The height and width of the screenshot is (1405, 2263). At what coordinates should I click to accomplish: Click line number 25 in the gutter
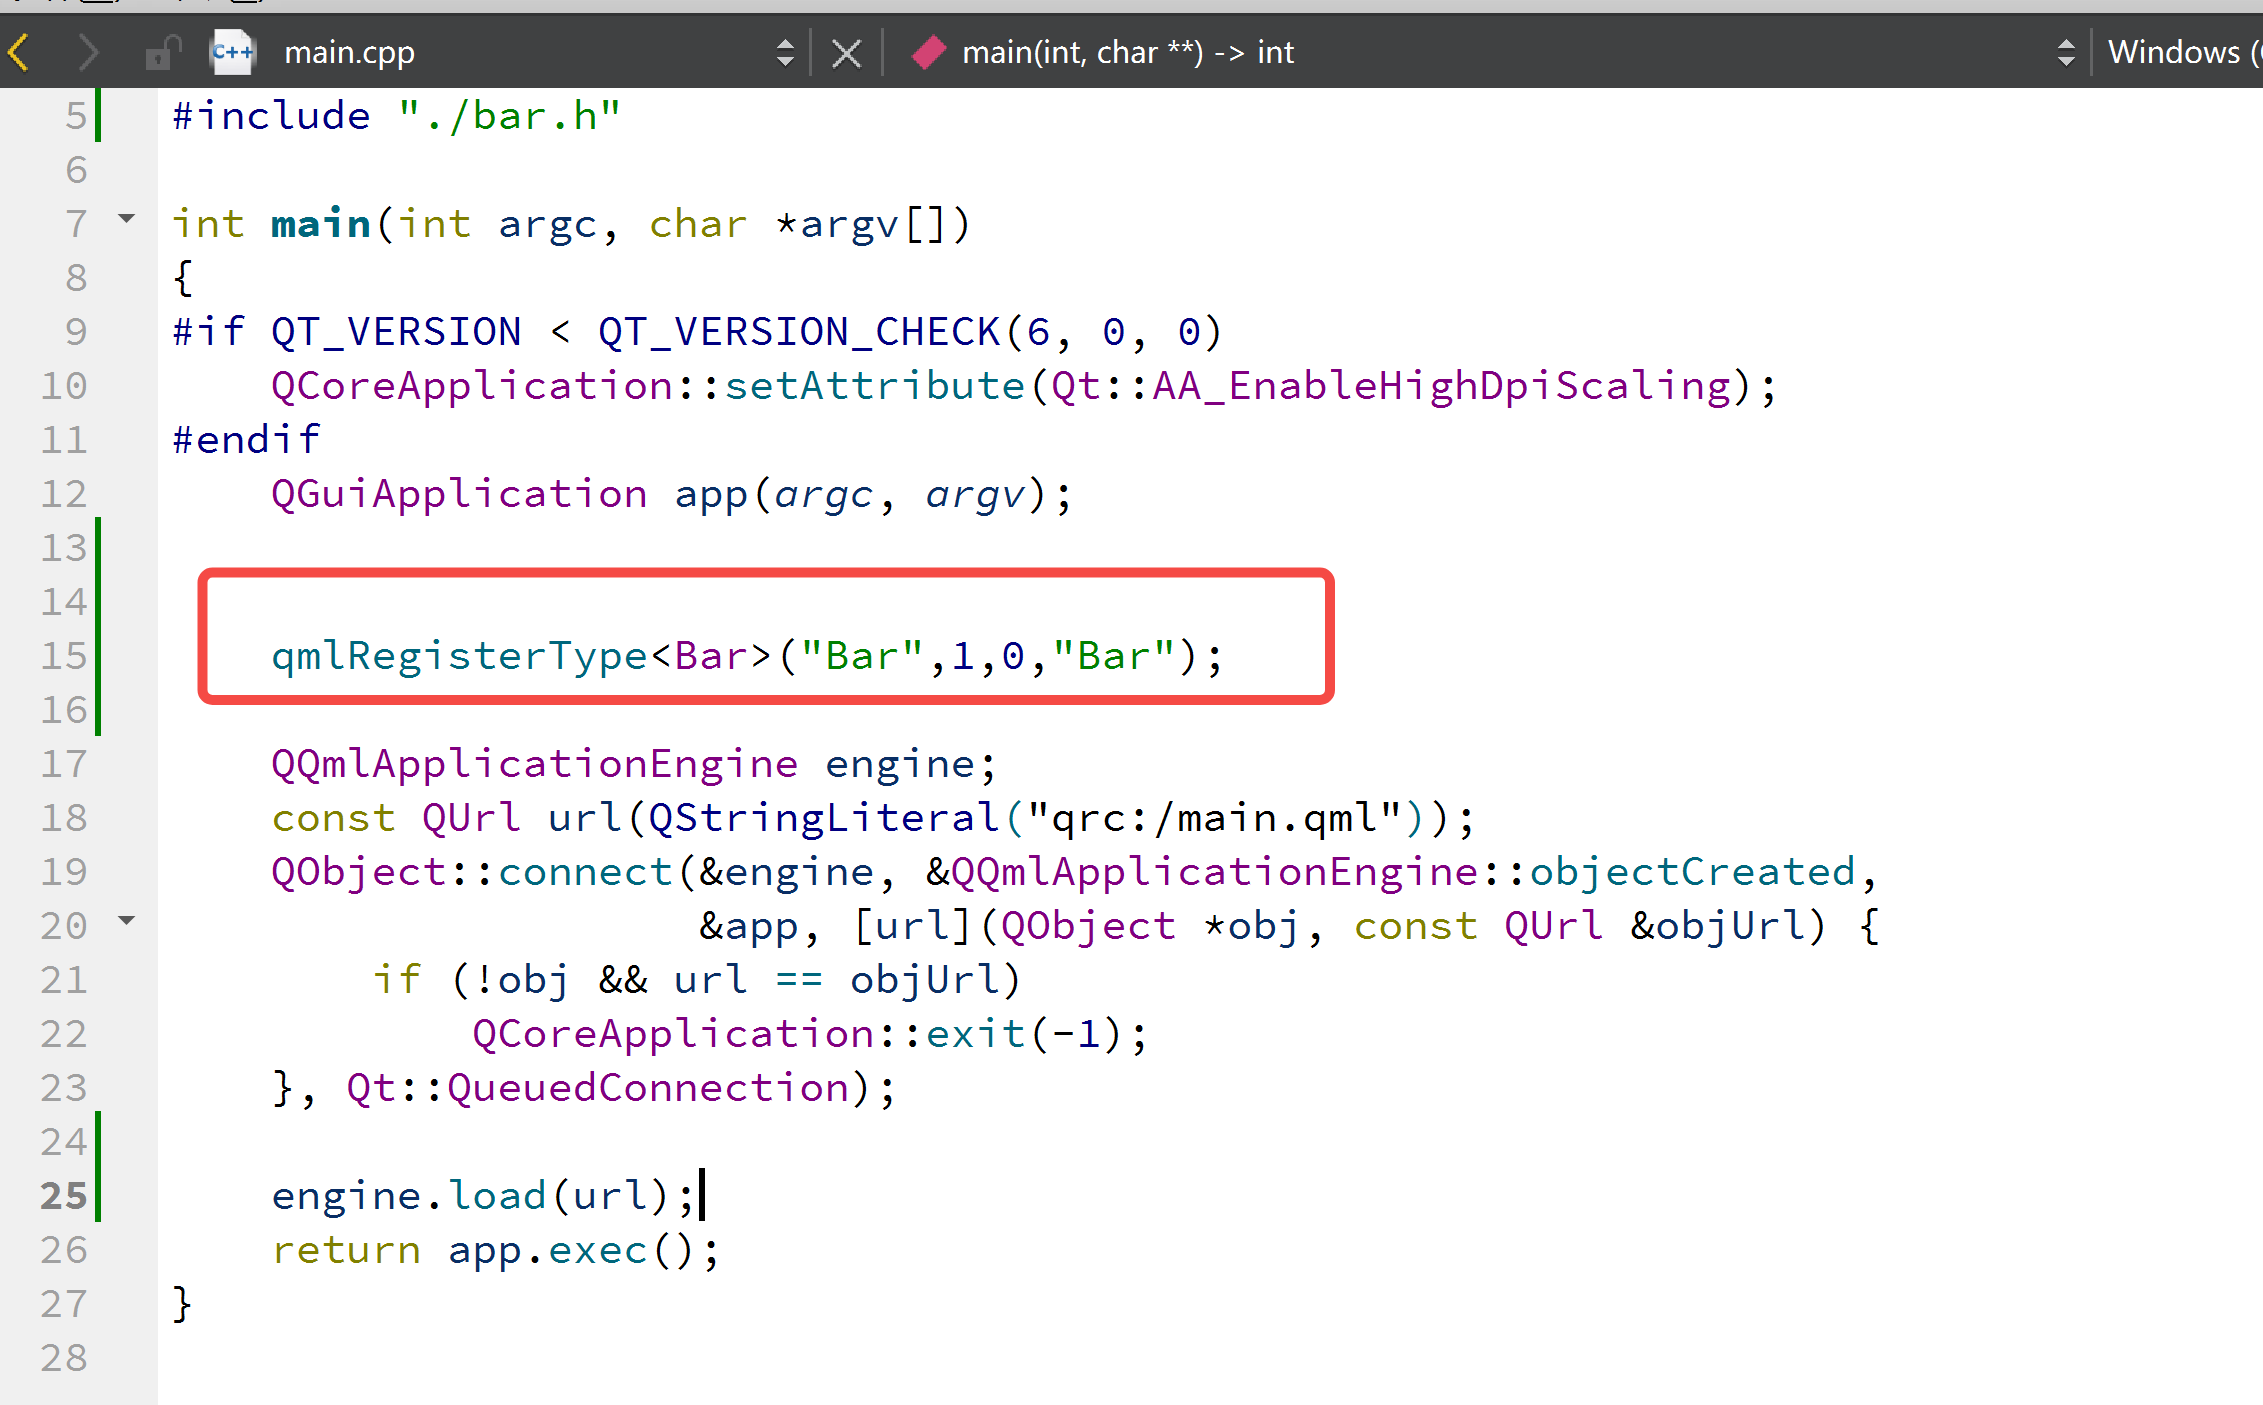pos(64,1196)
